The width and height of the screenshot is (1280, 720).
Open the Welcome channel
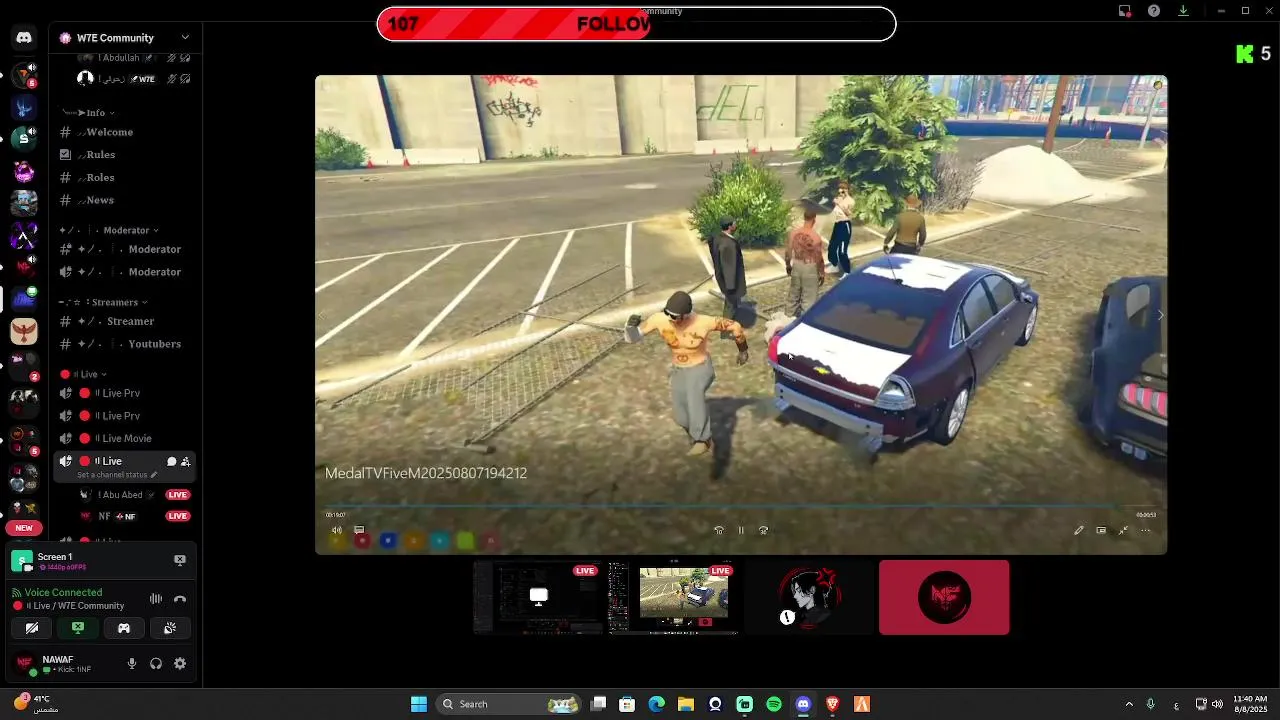point(125,132)
